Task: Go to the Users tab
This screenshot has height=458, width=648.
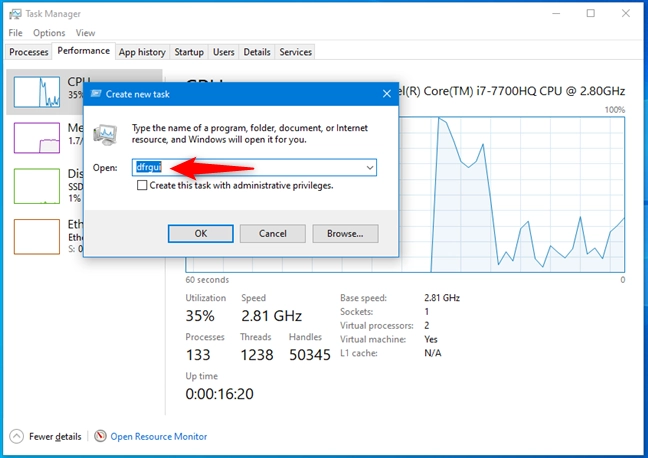Action: [224, 52]
